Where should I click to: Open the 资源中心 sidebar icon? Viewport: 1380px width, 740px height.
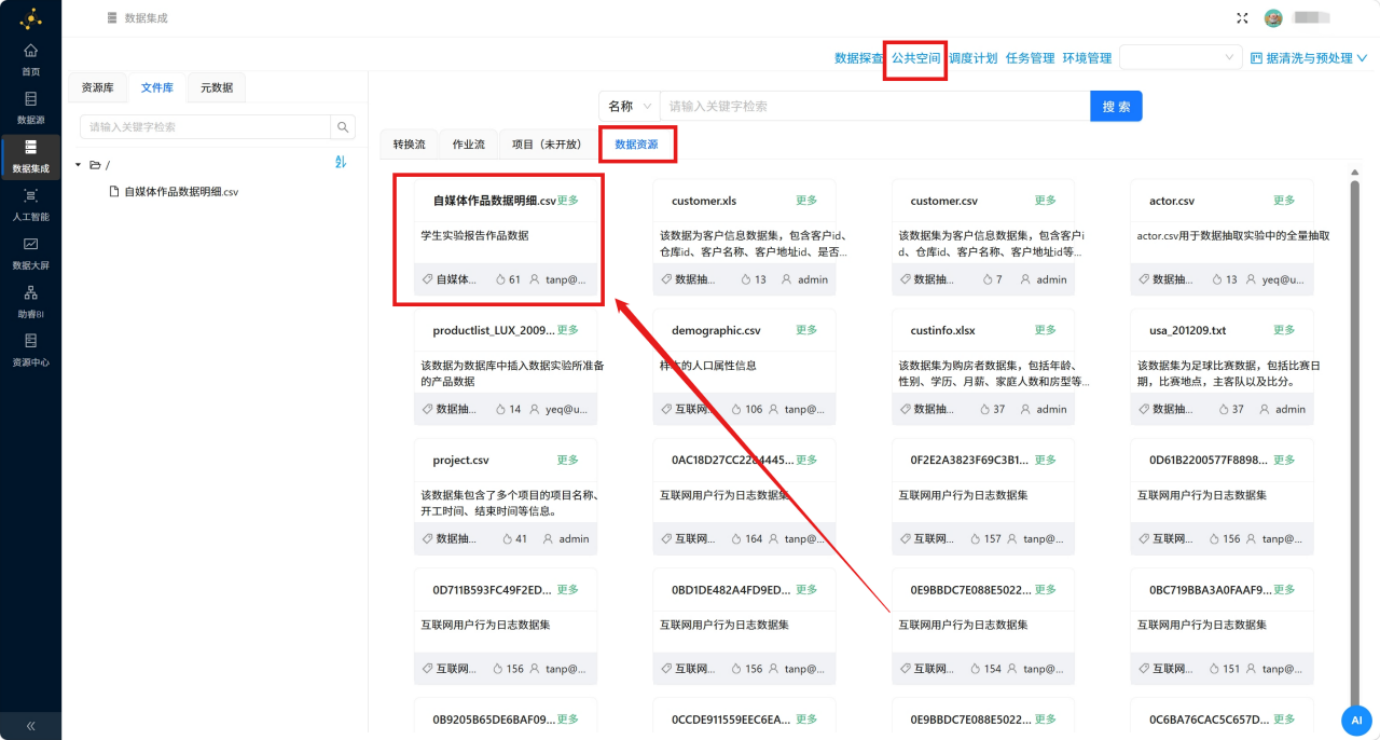pos(31,341)
